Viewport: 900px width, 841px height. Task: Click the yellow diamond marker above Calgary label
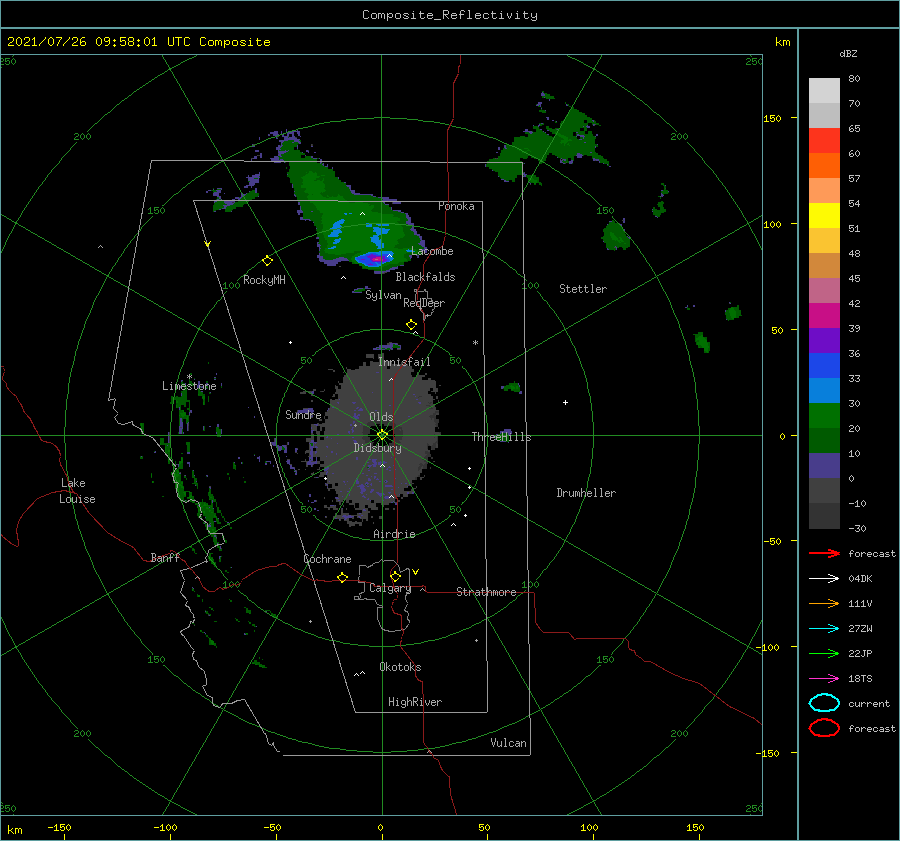click(x=395, y=576)
